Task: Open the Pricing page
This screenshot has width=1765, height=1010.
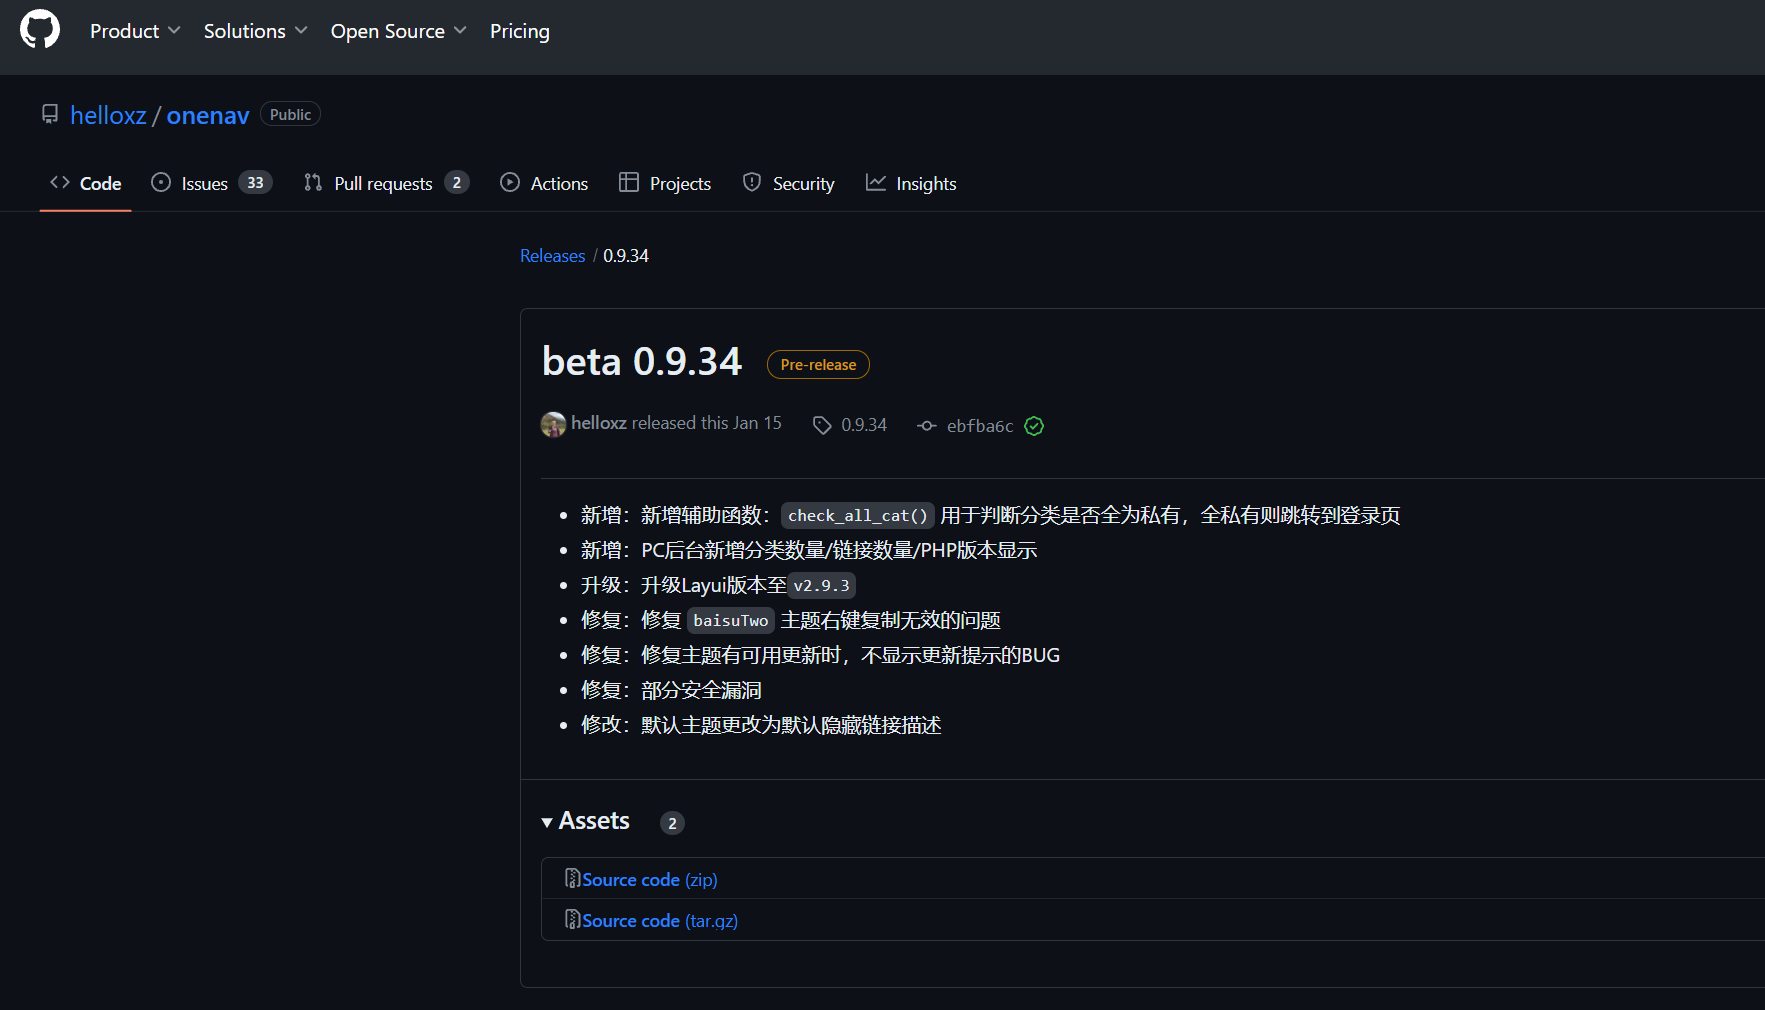Action: pyautogui.click(x=520, y=31)
